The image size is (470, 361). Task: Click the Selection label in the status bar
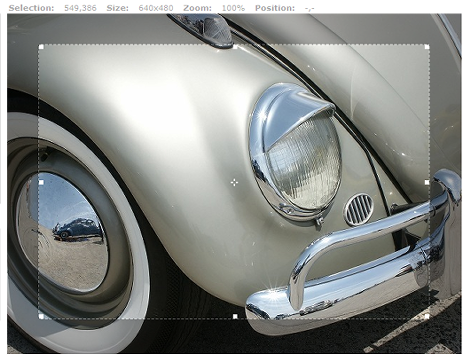pos(31,8)
